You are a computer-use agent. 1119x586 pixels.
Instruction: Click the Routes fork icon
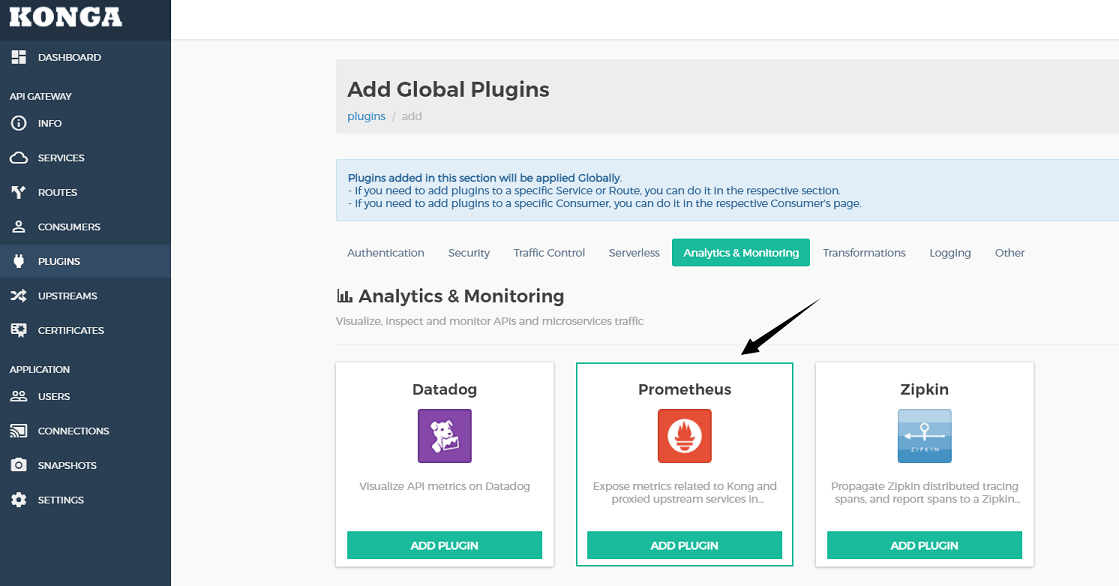coord(18,192)
